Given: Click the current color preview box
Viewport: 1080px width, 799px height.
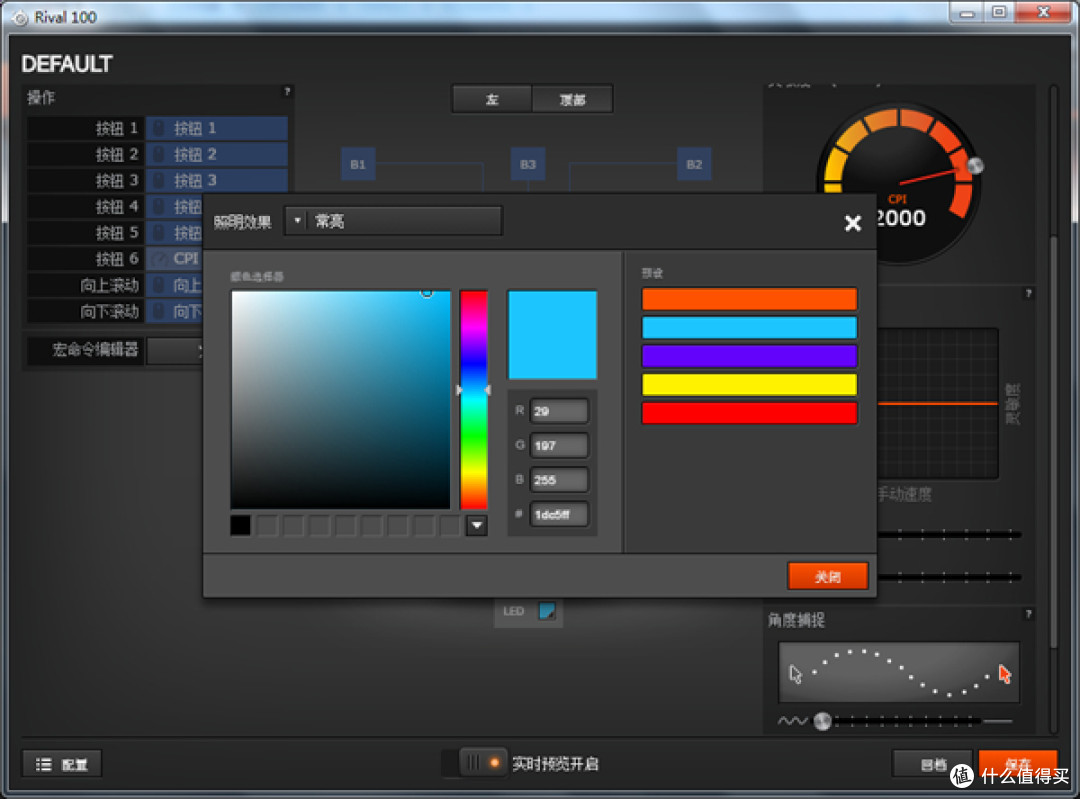Looking at the screenshot, I should tap(552, 335).
